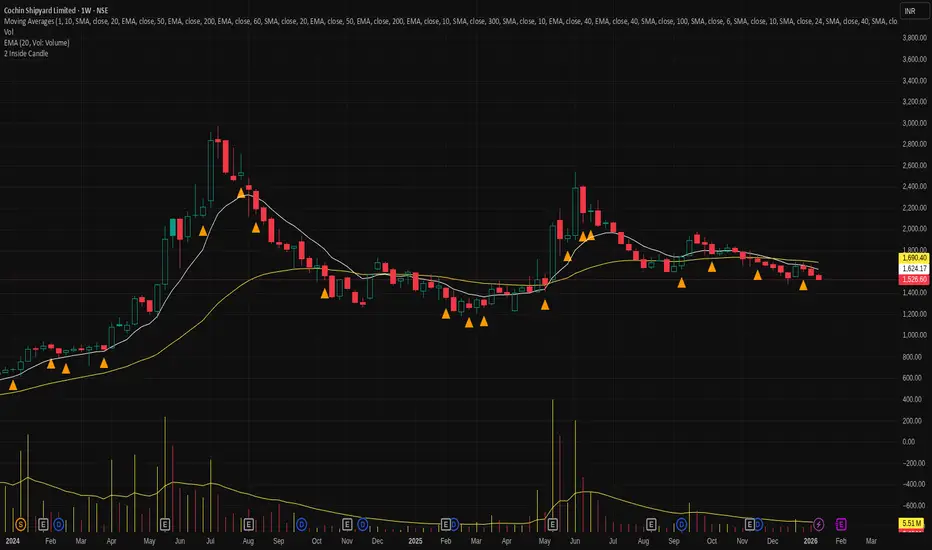Click the 2025 label on time axis
The height and width of the screenshot is (550, 932).
click(x=415, y=541)
